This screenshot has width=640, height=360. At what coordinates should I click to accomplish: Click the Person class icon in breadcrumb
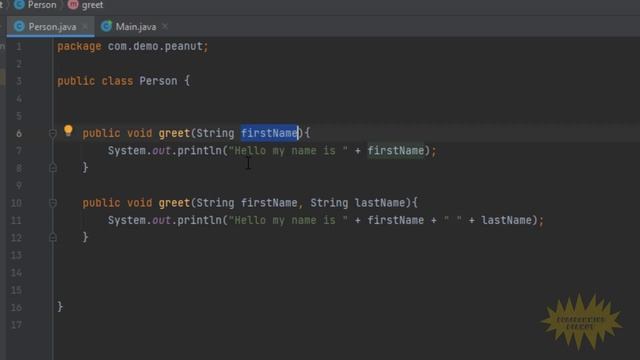click(19, 5)
